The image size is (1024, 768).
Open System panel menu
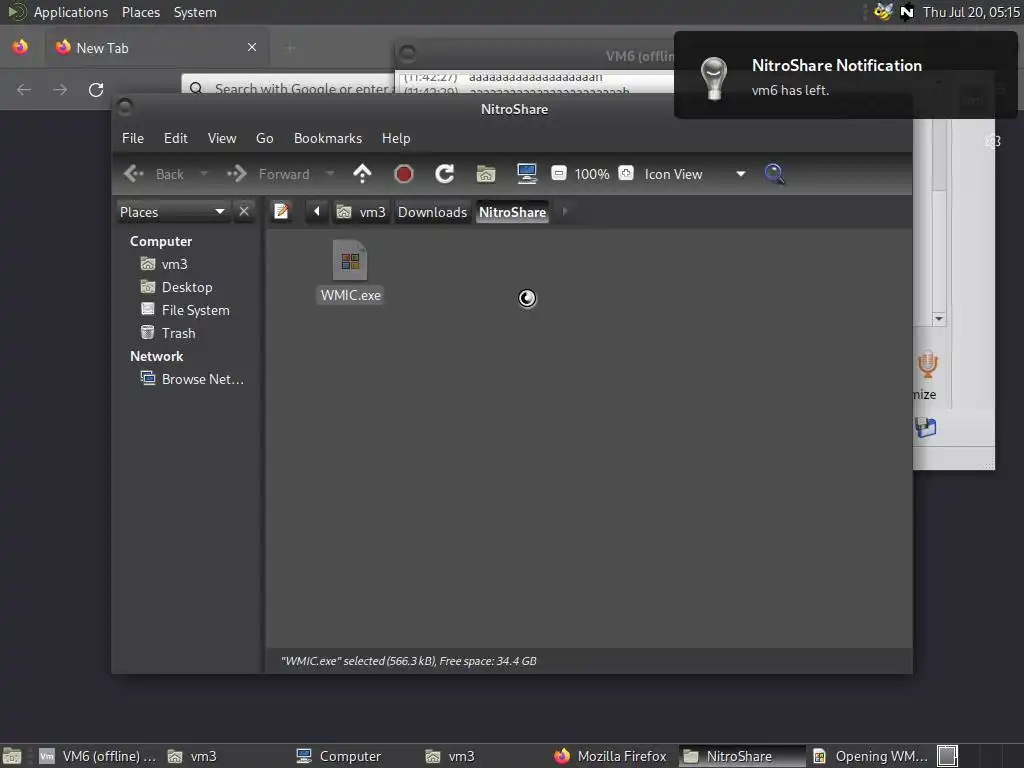pos(195,12)
